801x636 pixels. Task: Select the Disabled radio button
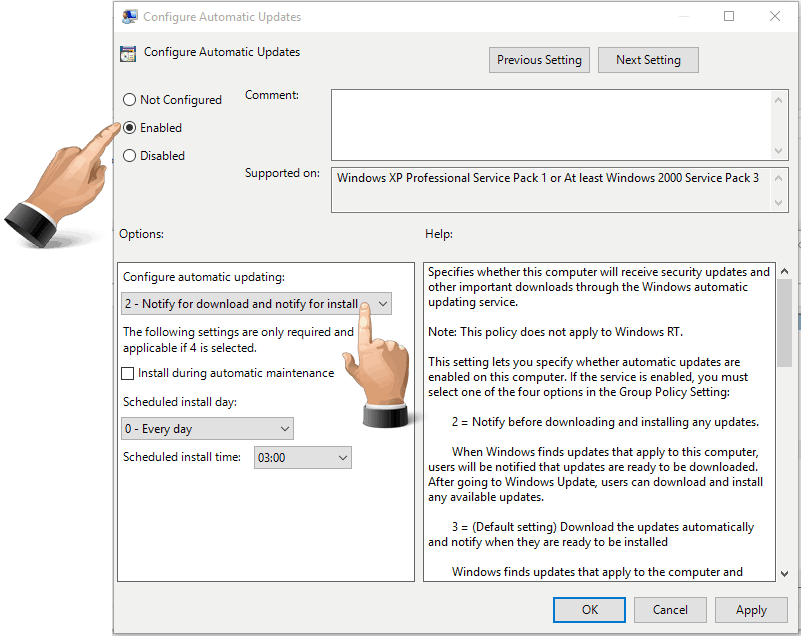[130, 155]
